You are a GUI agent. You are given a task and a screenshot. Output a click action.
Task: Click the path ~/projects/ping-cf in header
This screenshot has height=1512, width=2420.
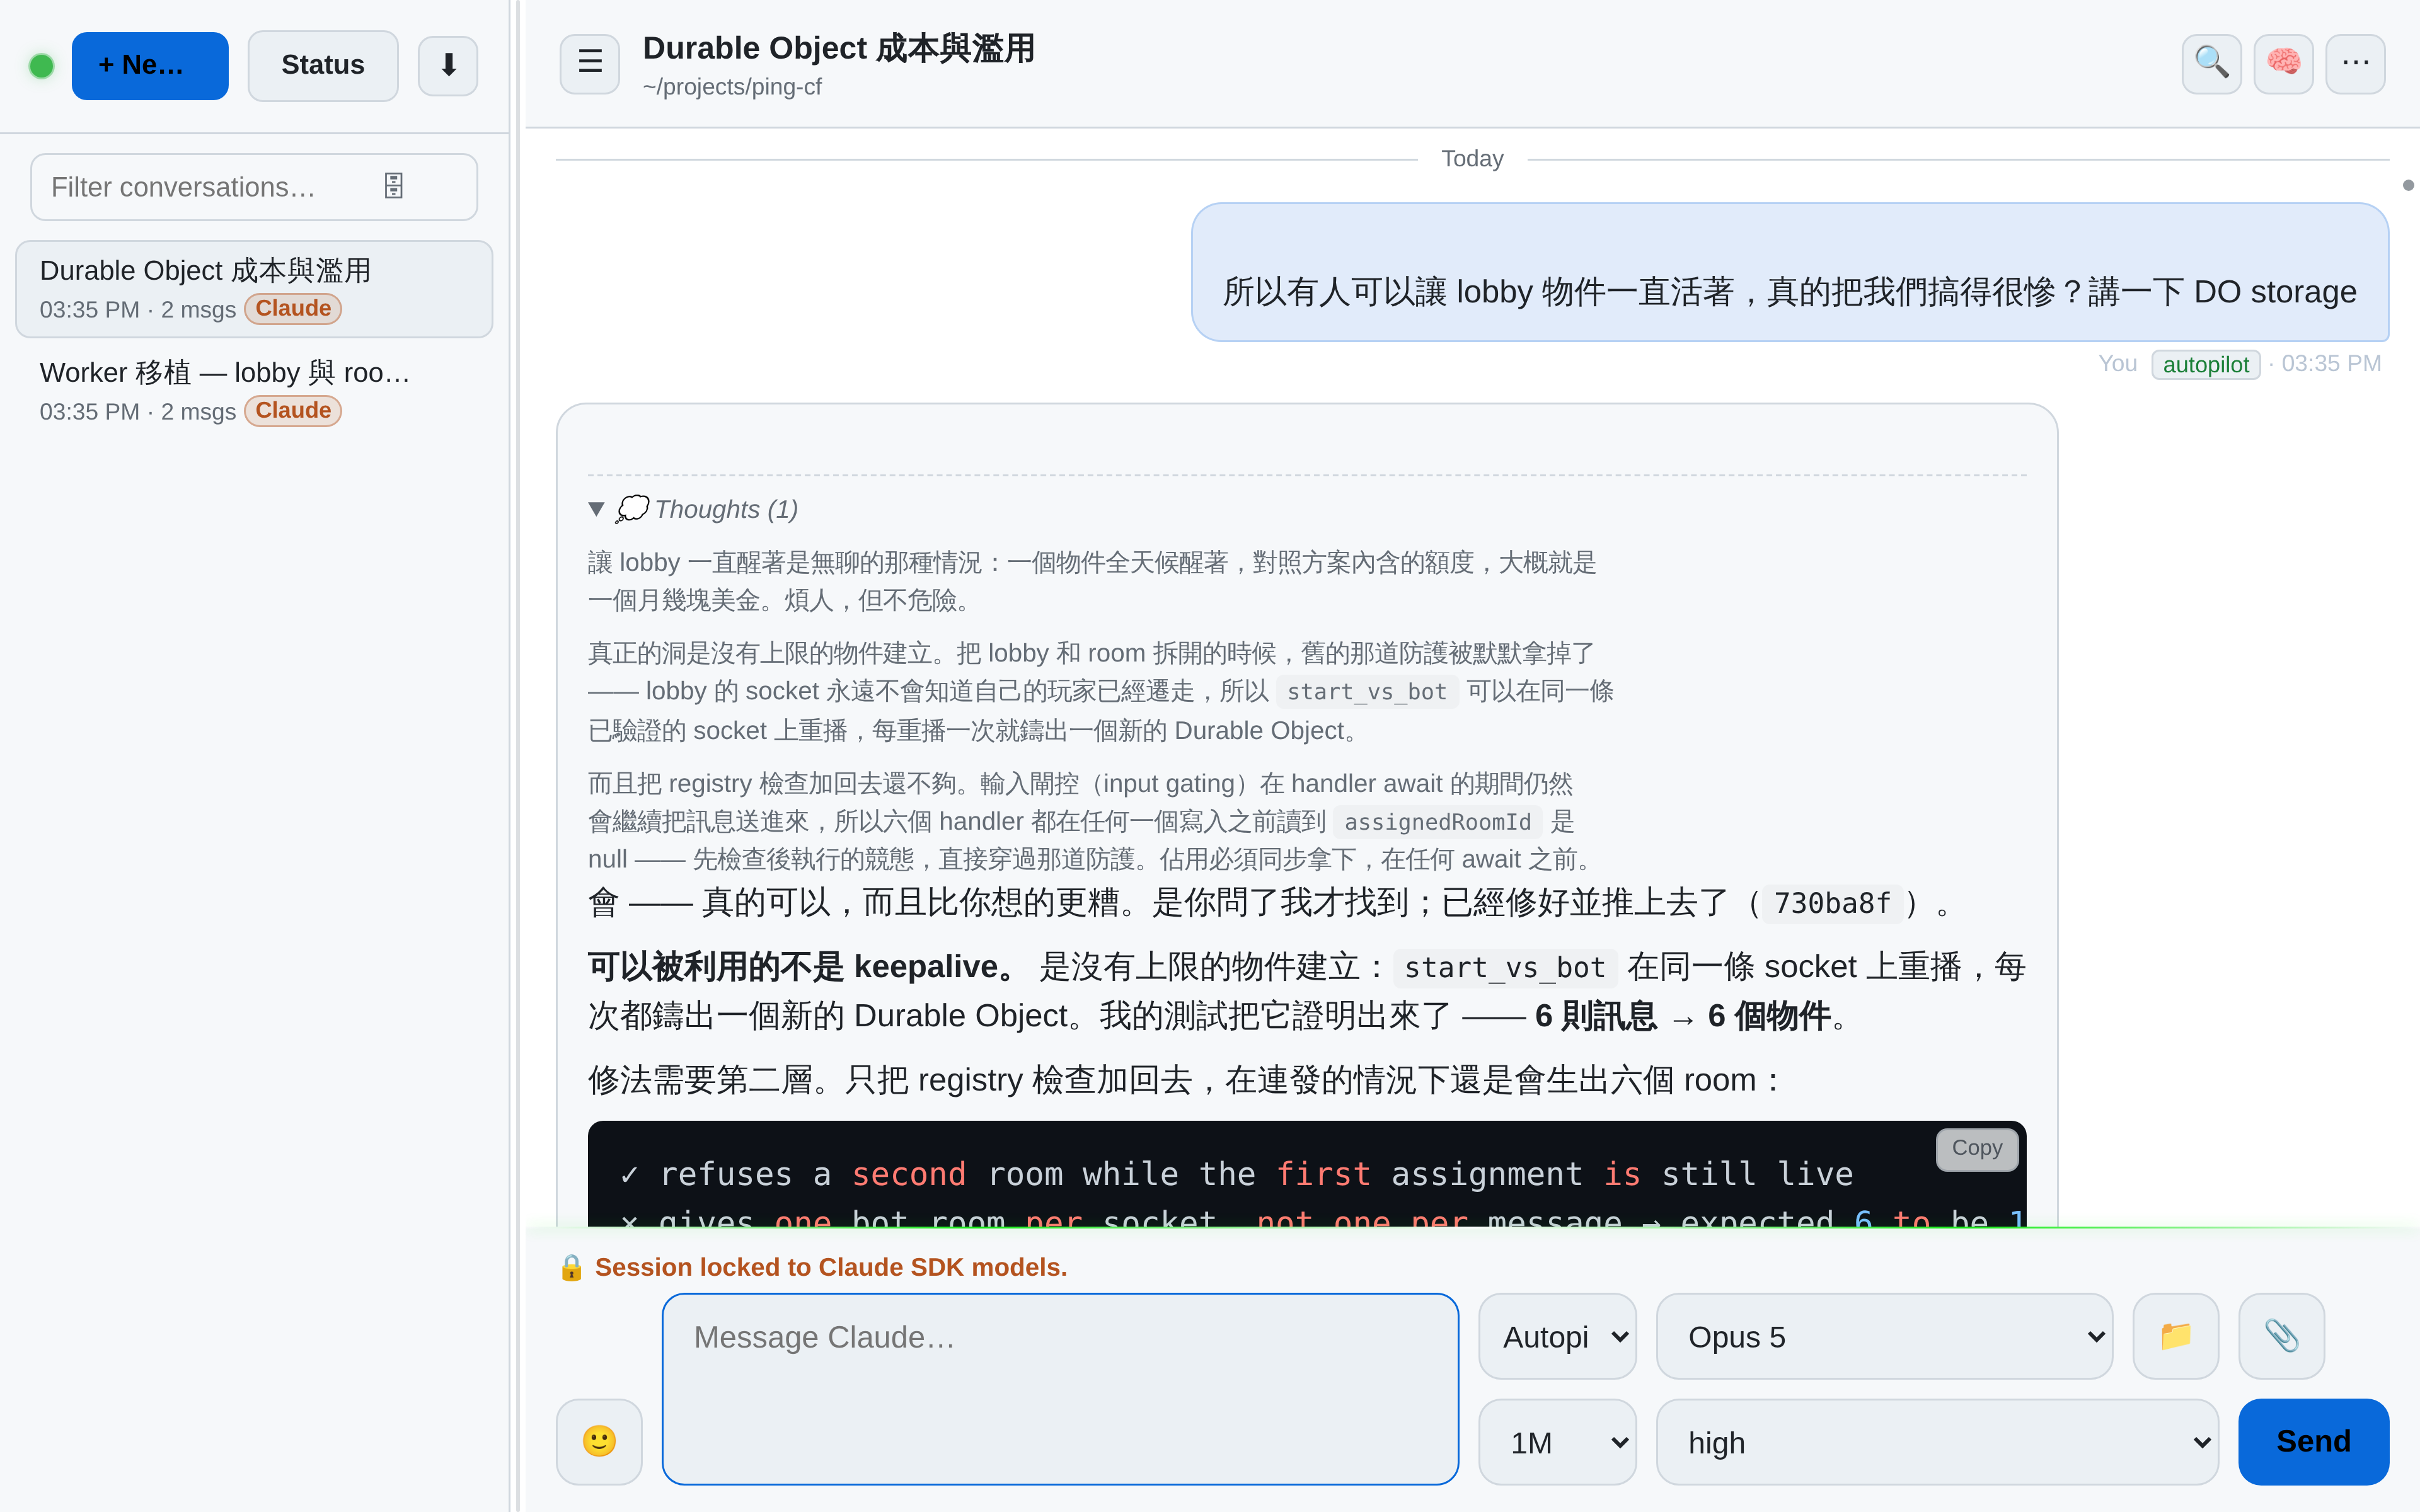(732, 87)
